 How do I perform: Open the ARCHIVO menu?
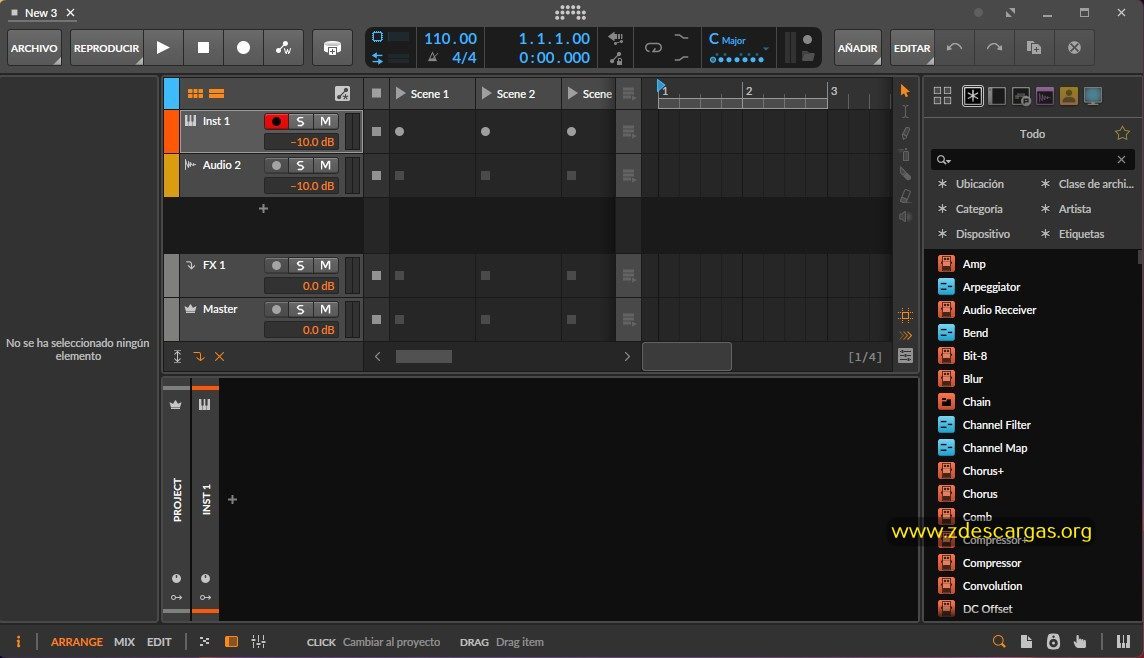(x=34, y=48)
